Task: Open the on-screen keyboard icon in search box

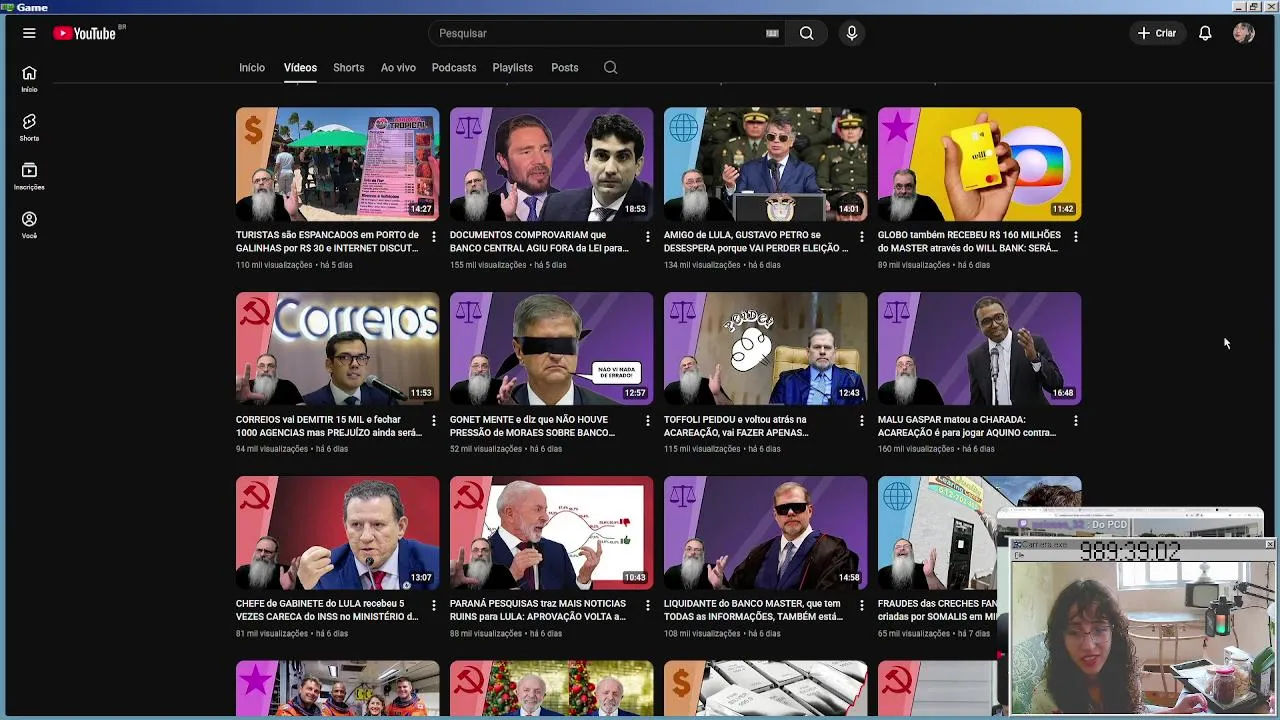Action: pos(772,33)
